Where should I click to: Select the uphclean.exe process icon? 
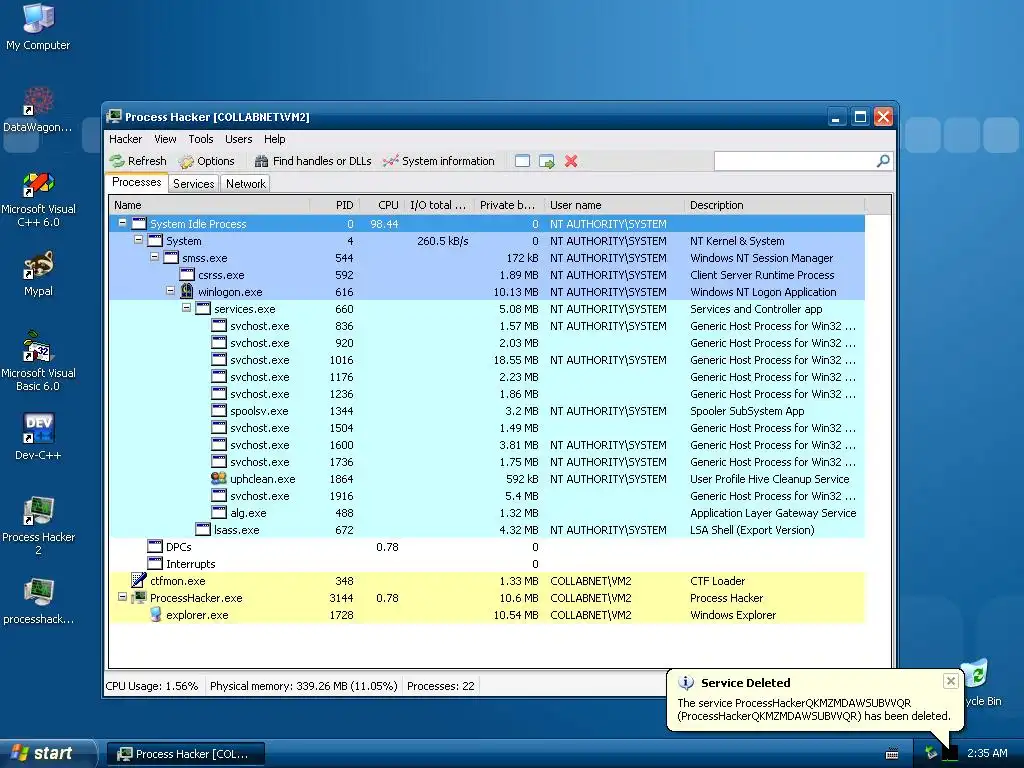coord(219,478)
